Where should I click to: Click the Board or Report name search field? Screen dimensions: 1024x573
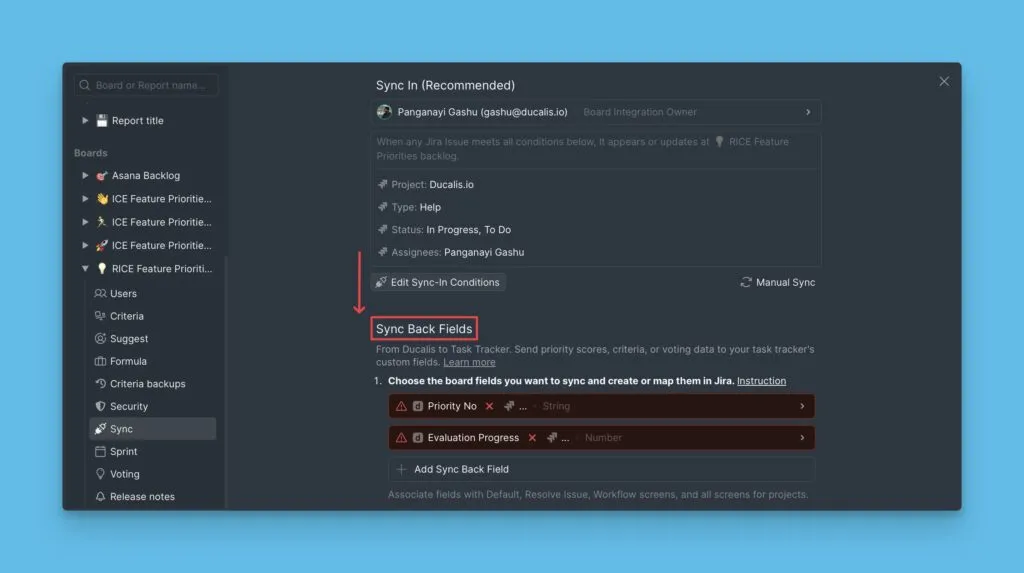[x=150, y=86]
